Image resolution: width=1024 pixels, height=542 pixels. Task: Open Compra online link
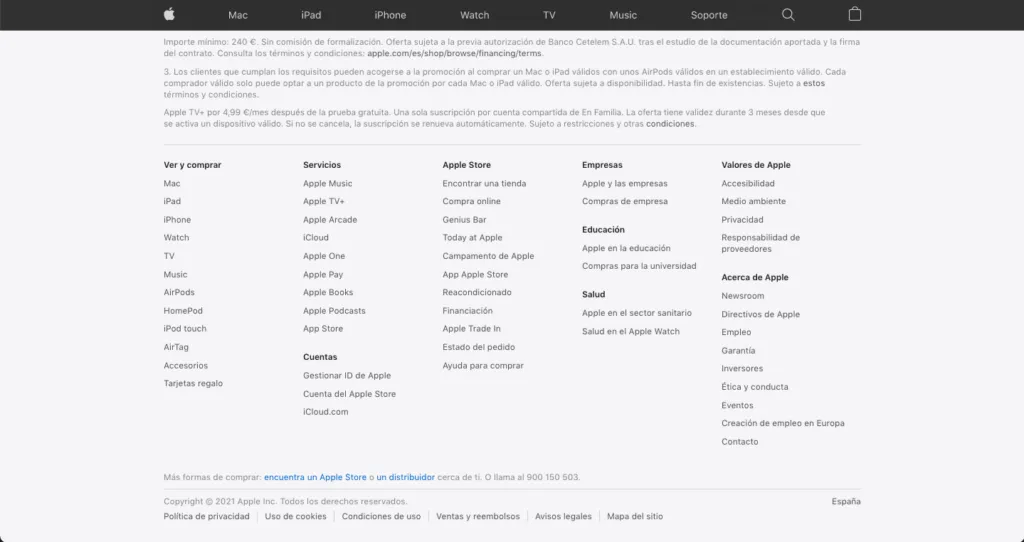[x=471, y=201]
